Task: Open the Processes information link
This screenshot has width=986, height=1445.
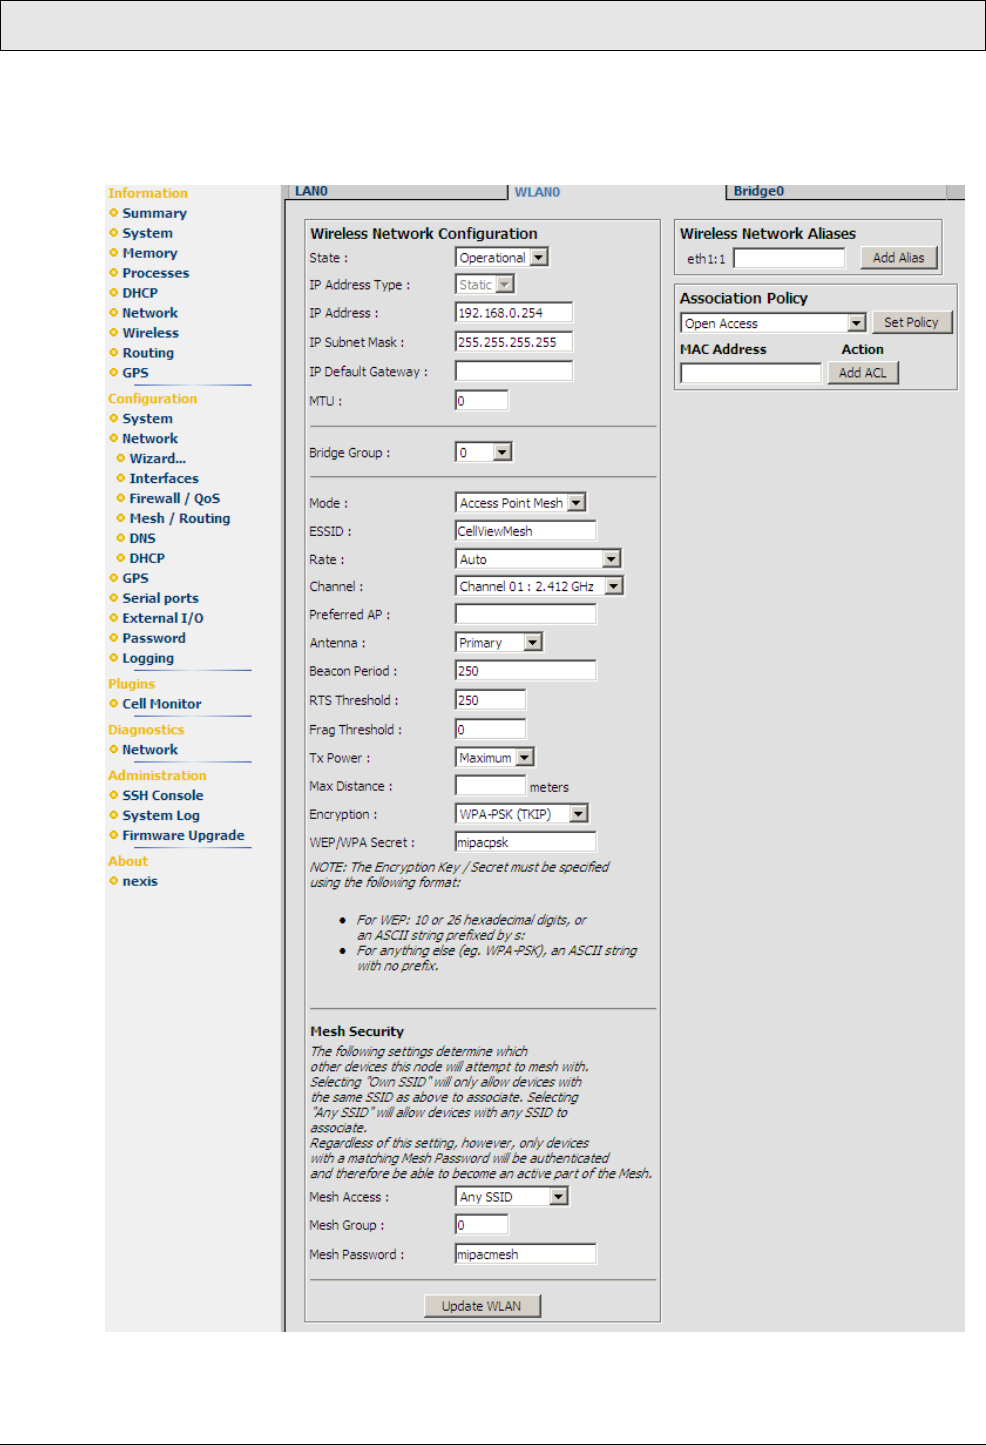Action: point(155,273)
